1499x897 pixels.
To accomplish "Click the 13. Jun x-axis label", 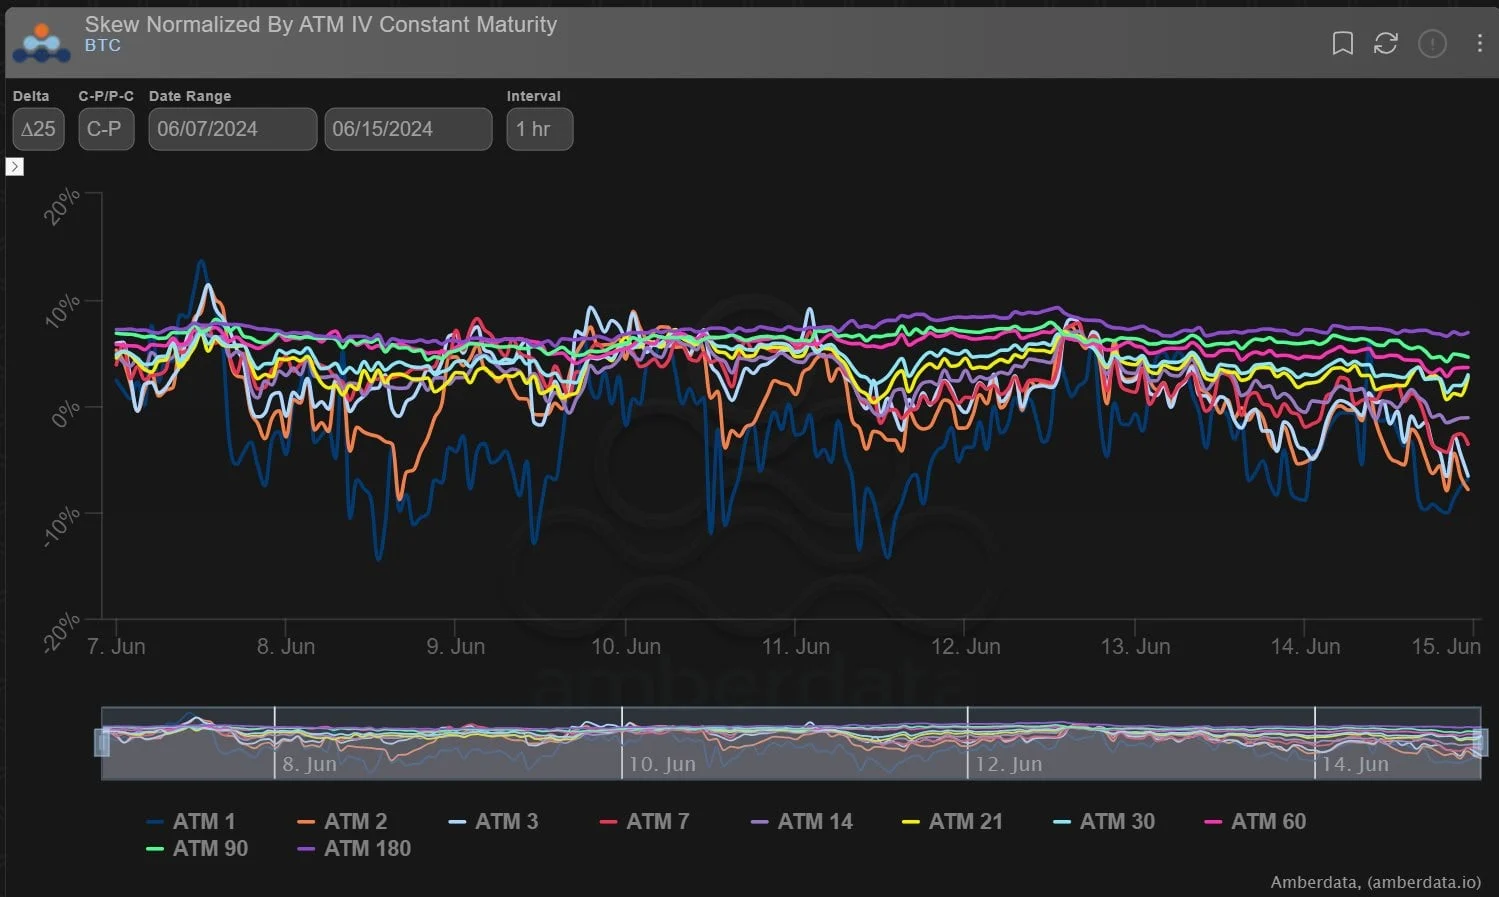I will (x=1135, y=647).
